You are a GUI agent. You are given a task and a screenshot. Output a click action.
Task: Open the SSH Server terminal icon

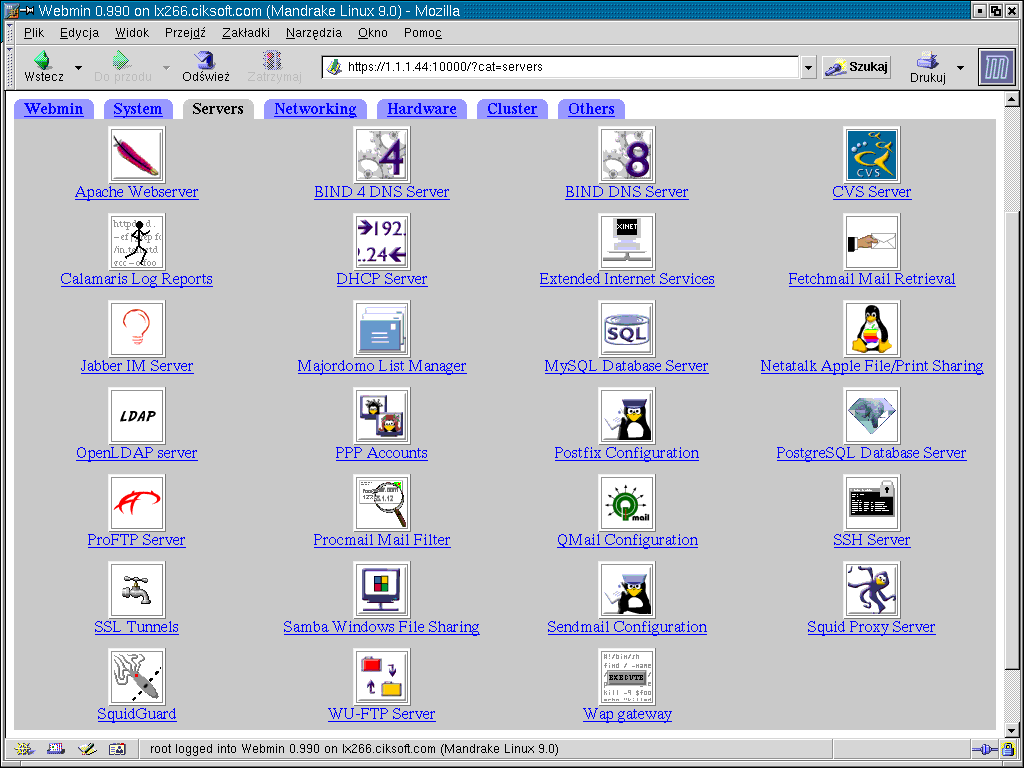click(871, 502)
